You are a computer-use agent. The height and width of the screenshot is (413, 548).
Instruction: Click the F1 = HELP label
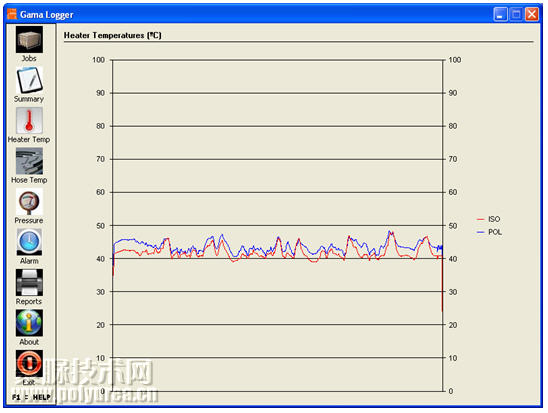pos(31,397)
